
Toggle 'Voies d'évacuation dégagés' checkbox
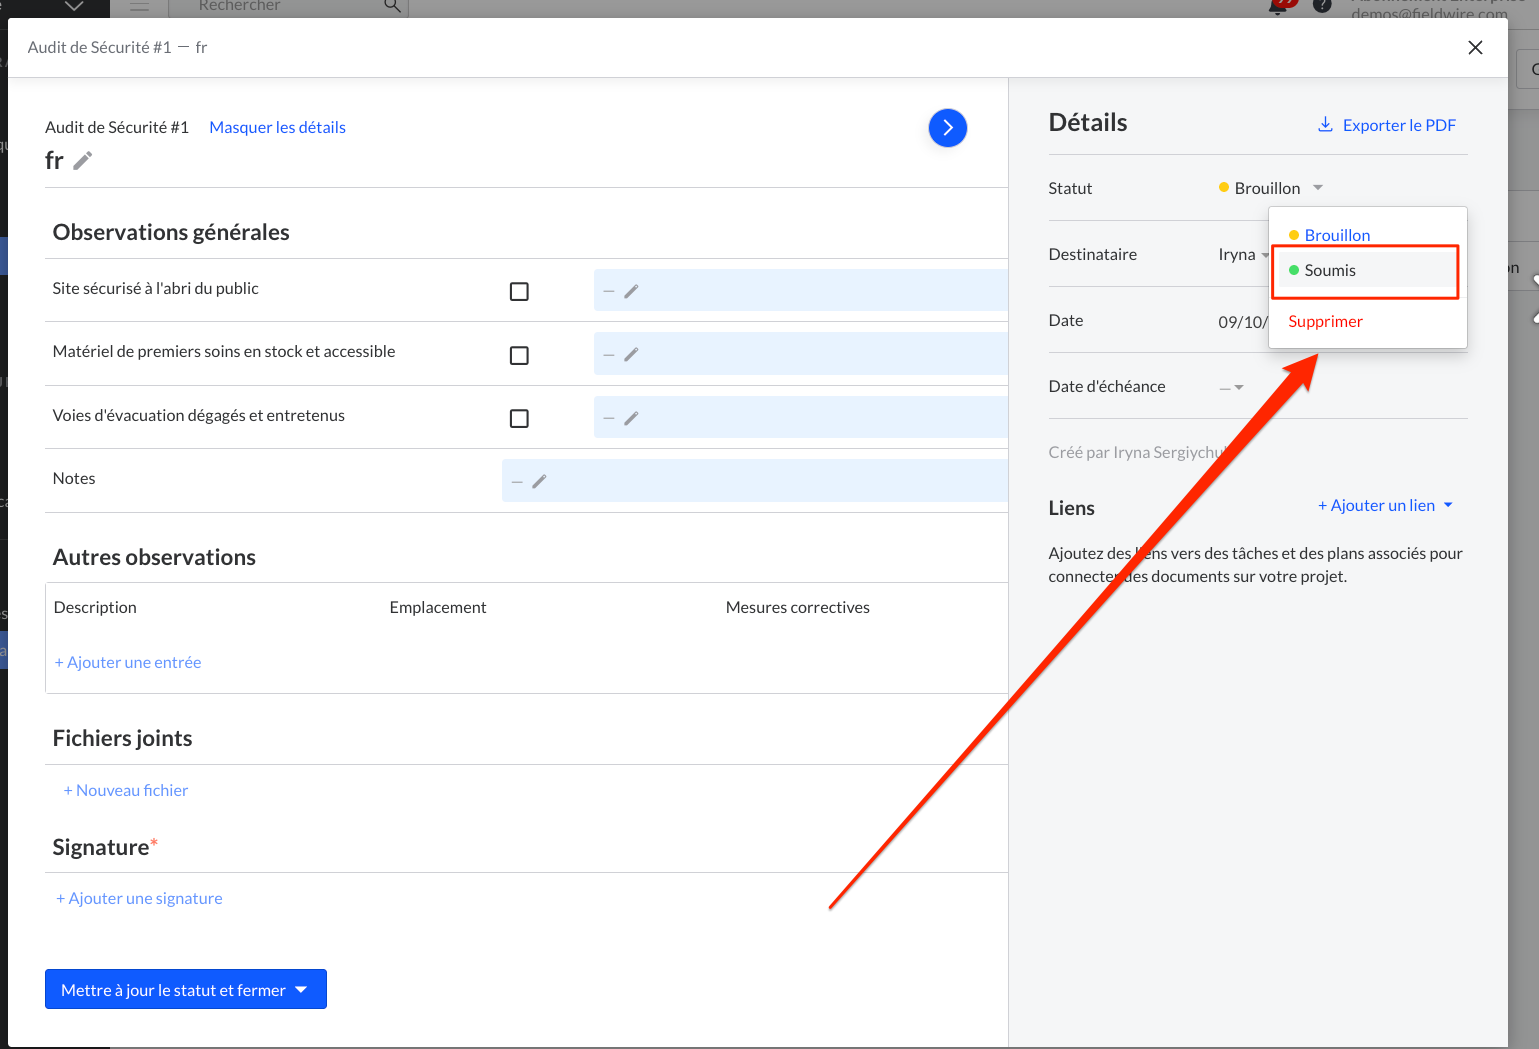[x=519, y=418]
